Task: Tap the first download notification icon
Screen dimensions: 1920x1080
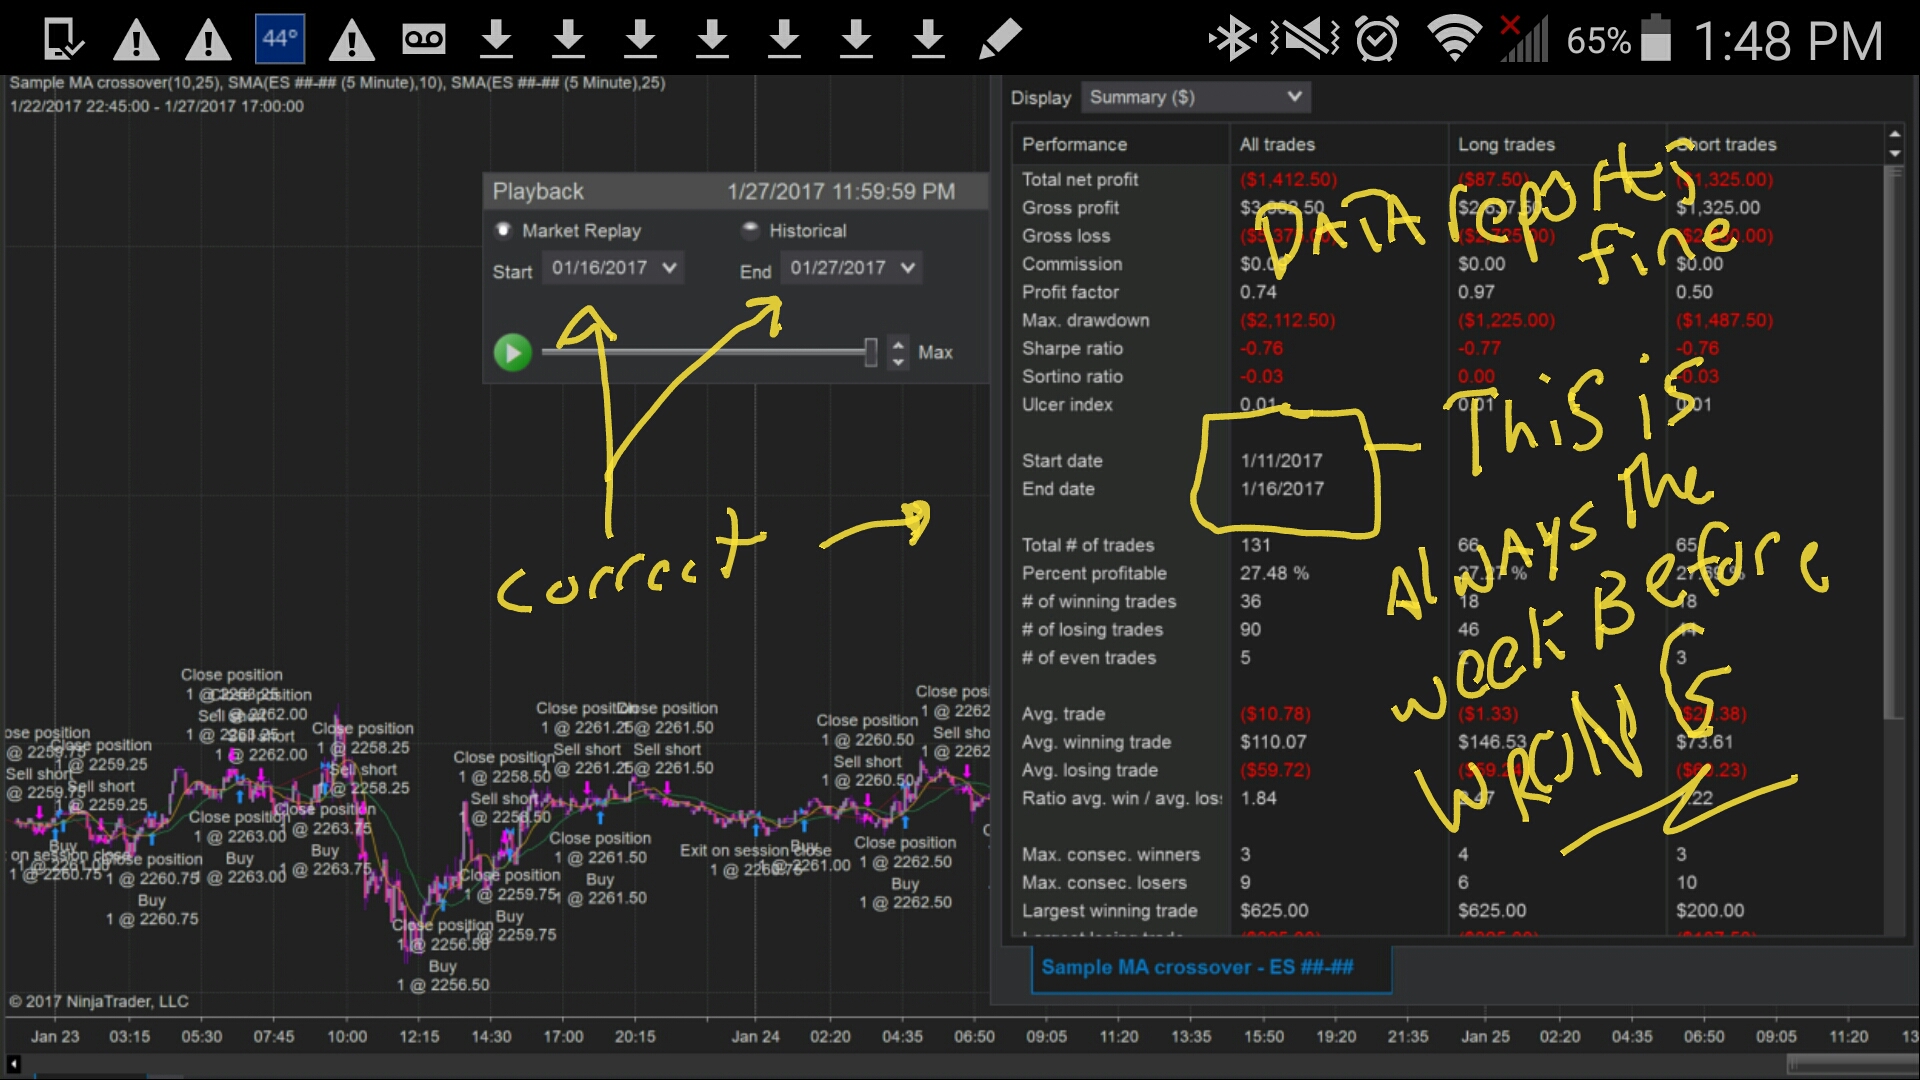Action: pos(496,39)
